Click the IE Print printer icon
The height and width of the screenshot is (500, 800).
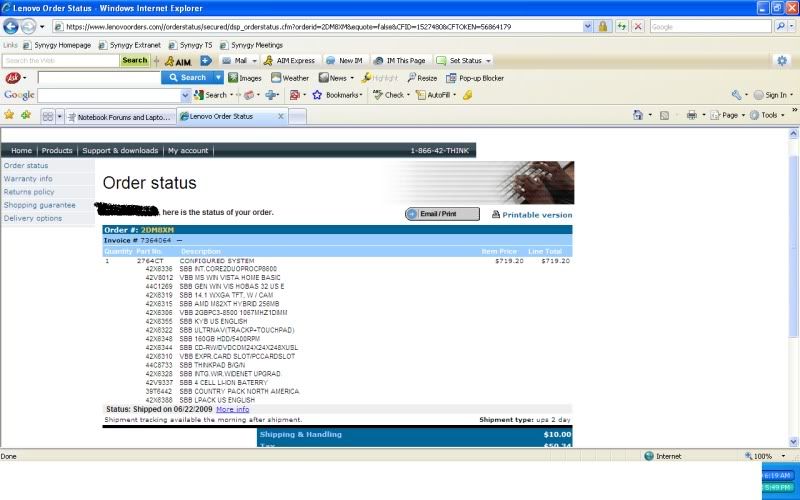(x=691, y=115)
